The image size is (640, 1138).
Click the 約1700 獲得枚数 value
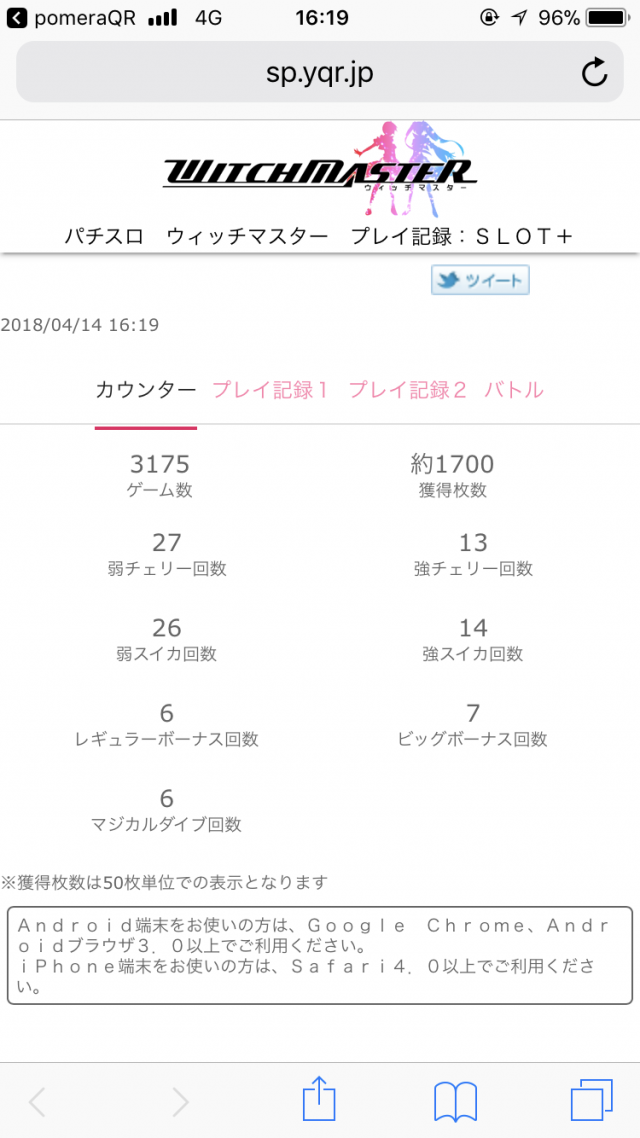tap(453, 474)
